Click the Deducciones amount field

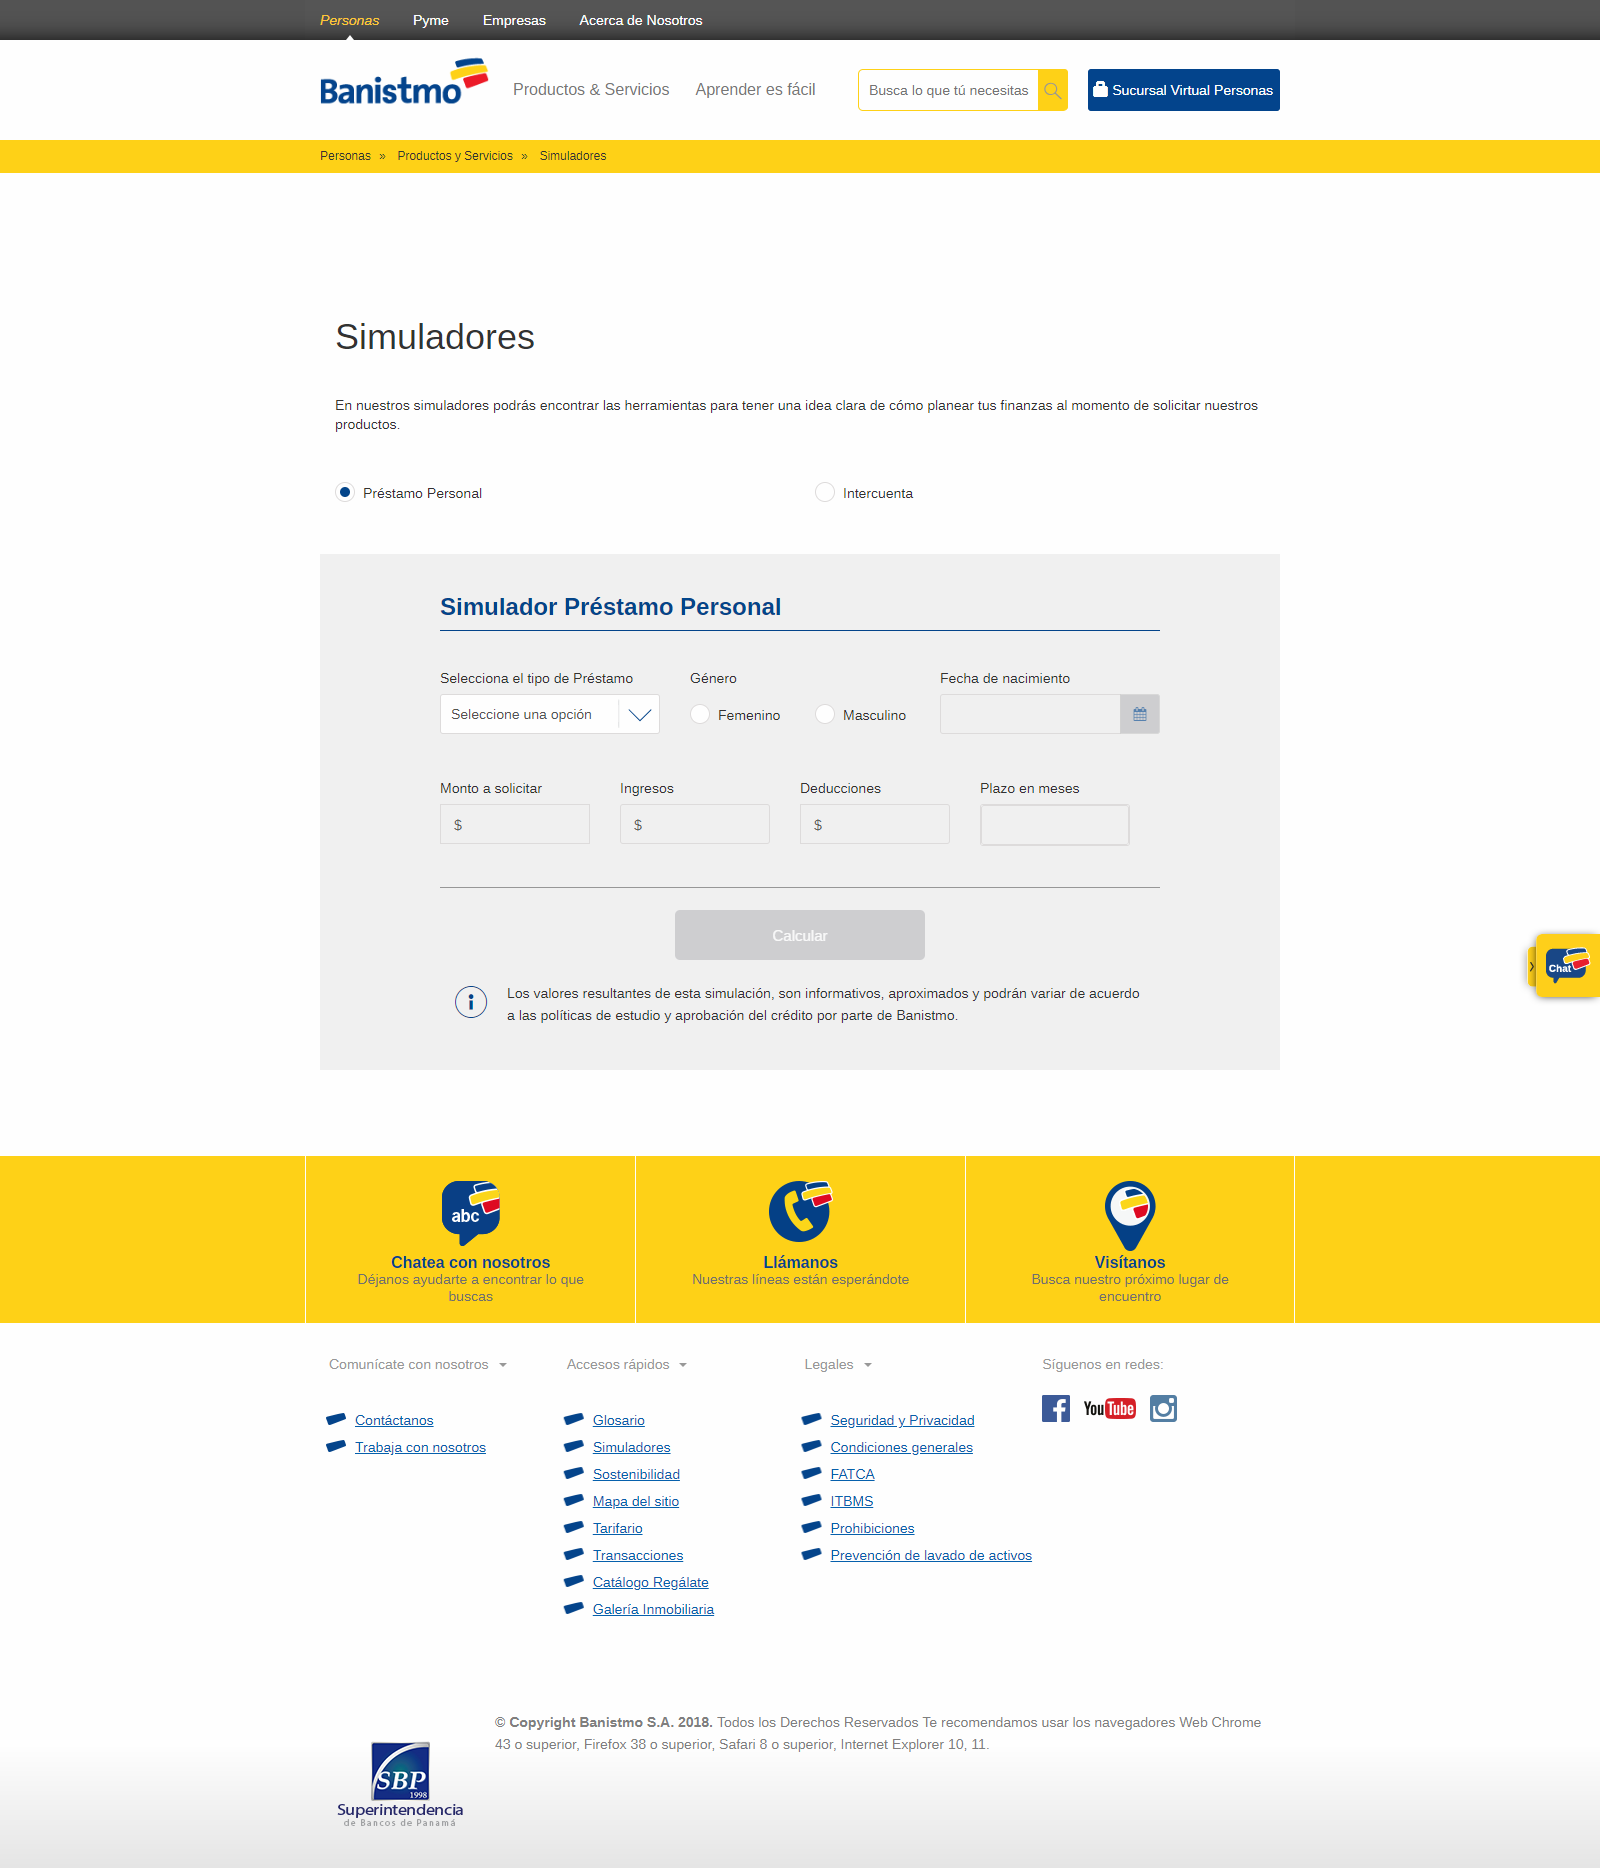(875, 824)
